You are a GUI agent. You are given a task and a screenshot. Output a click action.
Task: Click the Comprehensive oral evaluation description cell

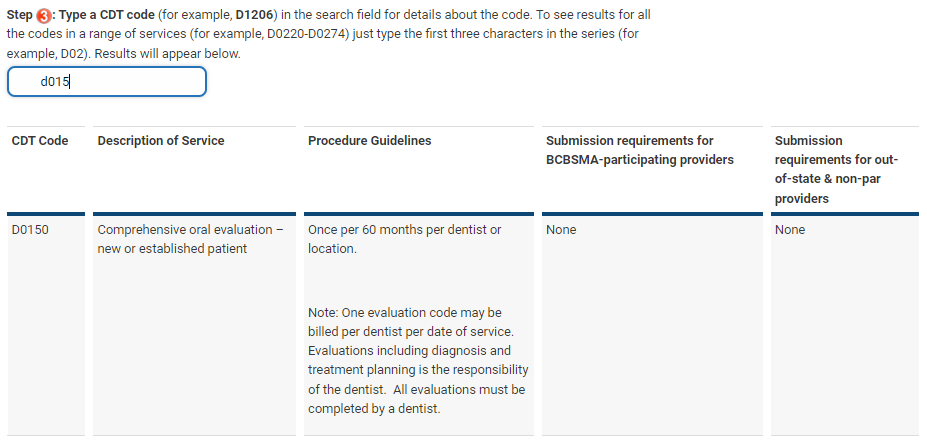click(x=190, y=239)
